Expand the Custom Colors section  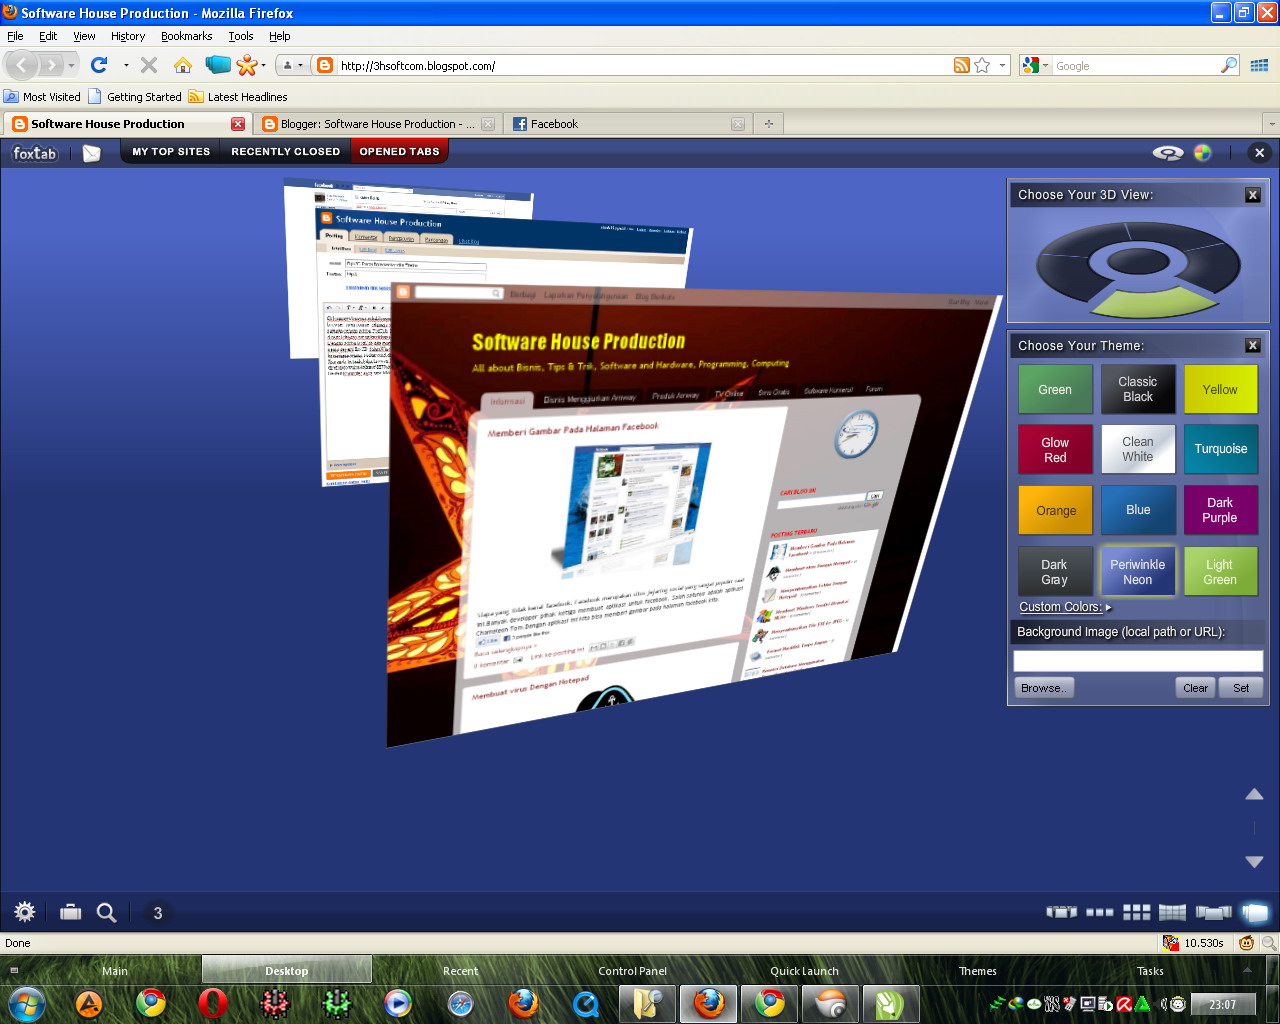point(1065,607)
